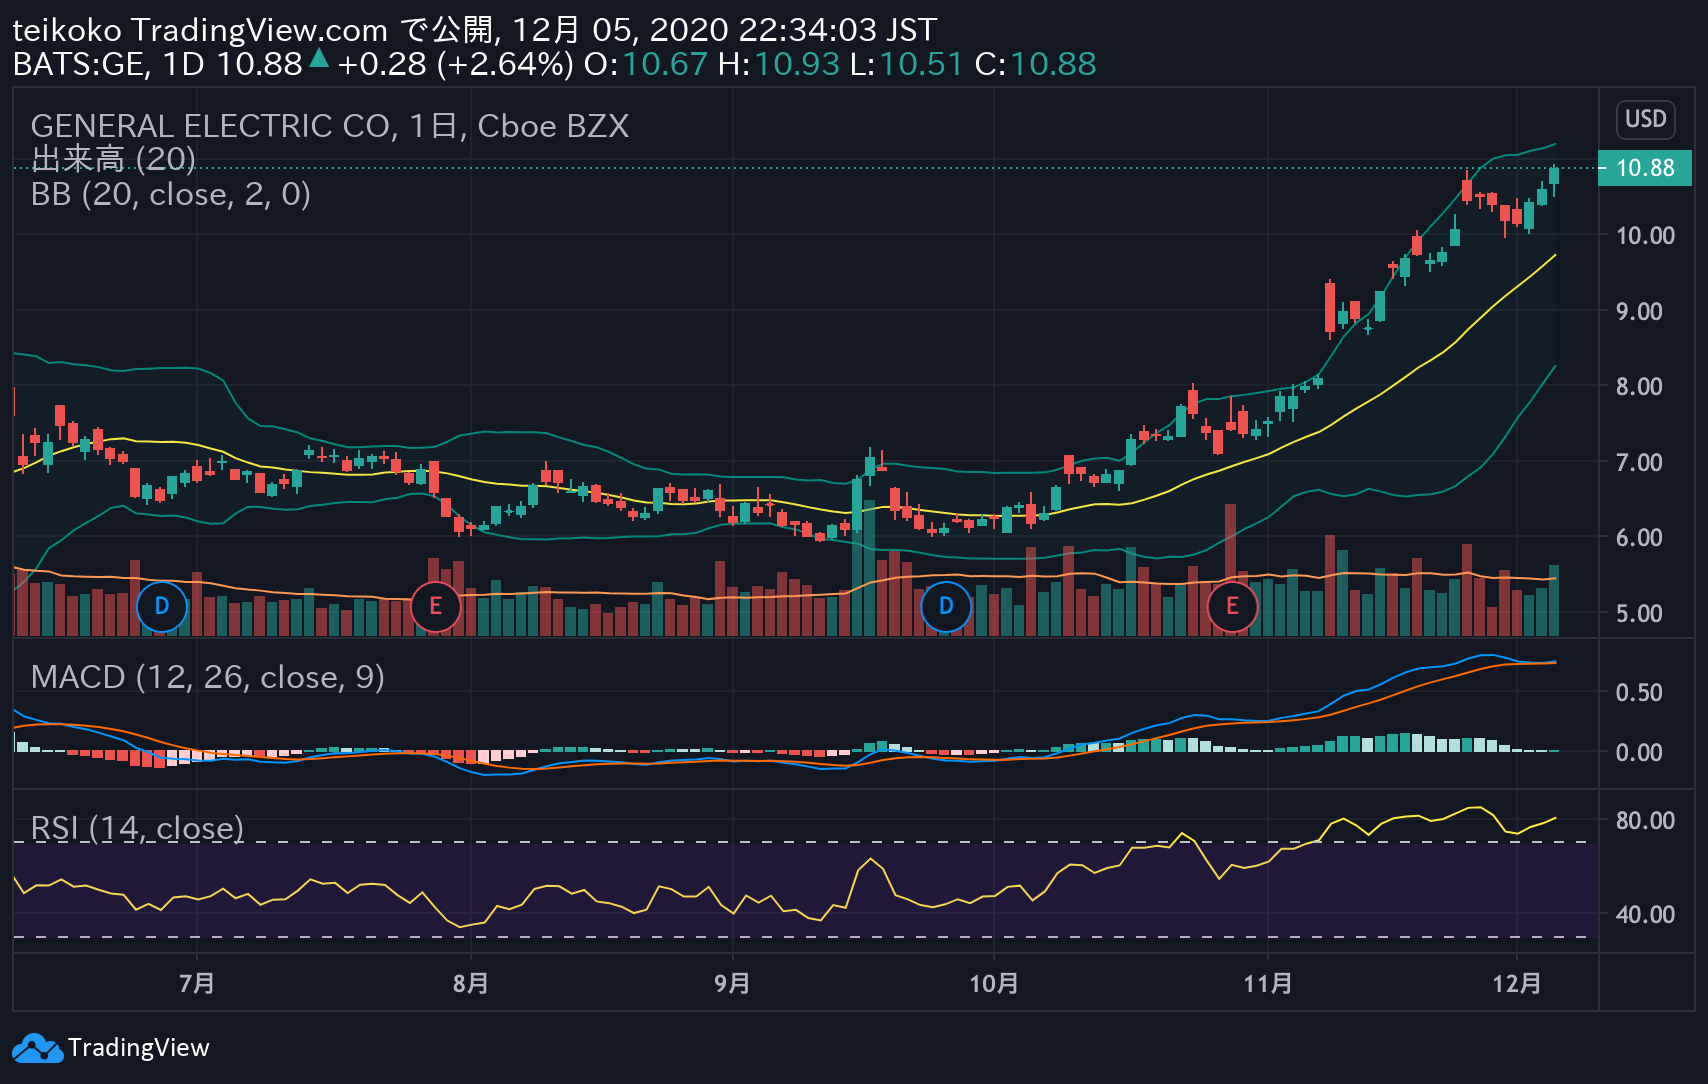Click the green up-arrow change indicator
1708x1084 pixels.
319,59
